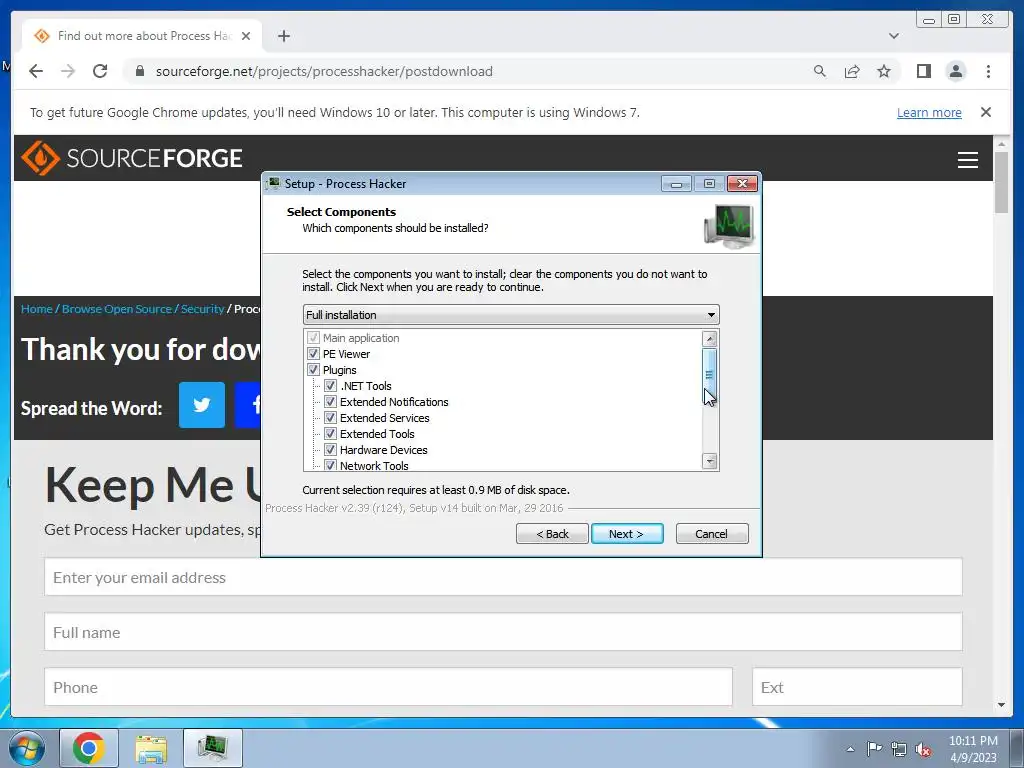Click the Full name field
Image resolution: width=1024 pixels, height=768 pixels.
(x=503, y=632)
